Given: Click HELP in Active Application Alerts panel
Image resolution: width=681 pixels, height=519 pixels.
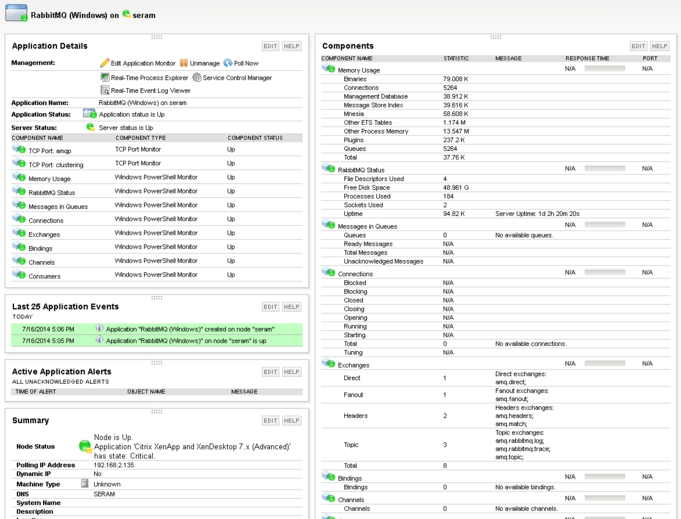Looking at the screenshot, I should [291, 372].
